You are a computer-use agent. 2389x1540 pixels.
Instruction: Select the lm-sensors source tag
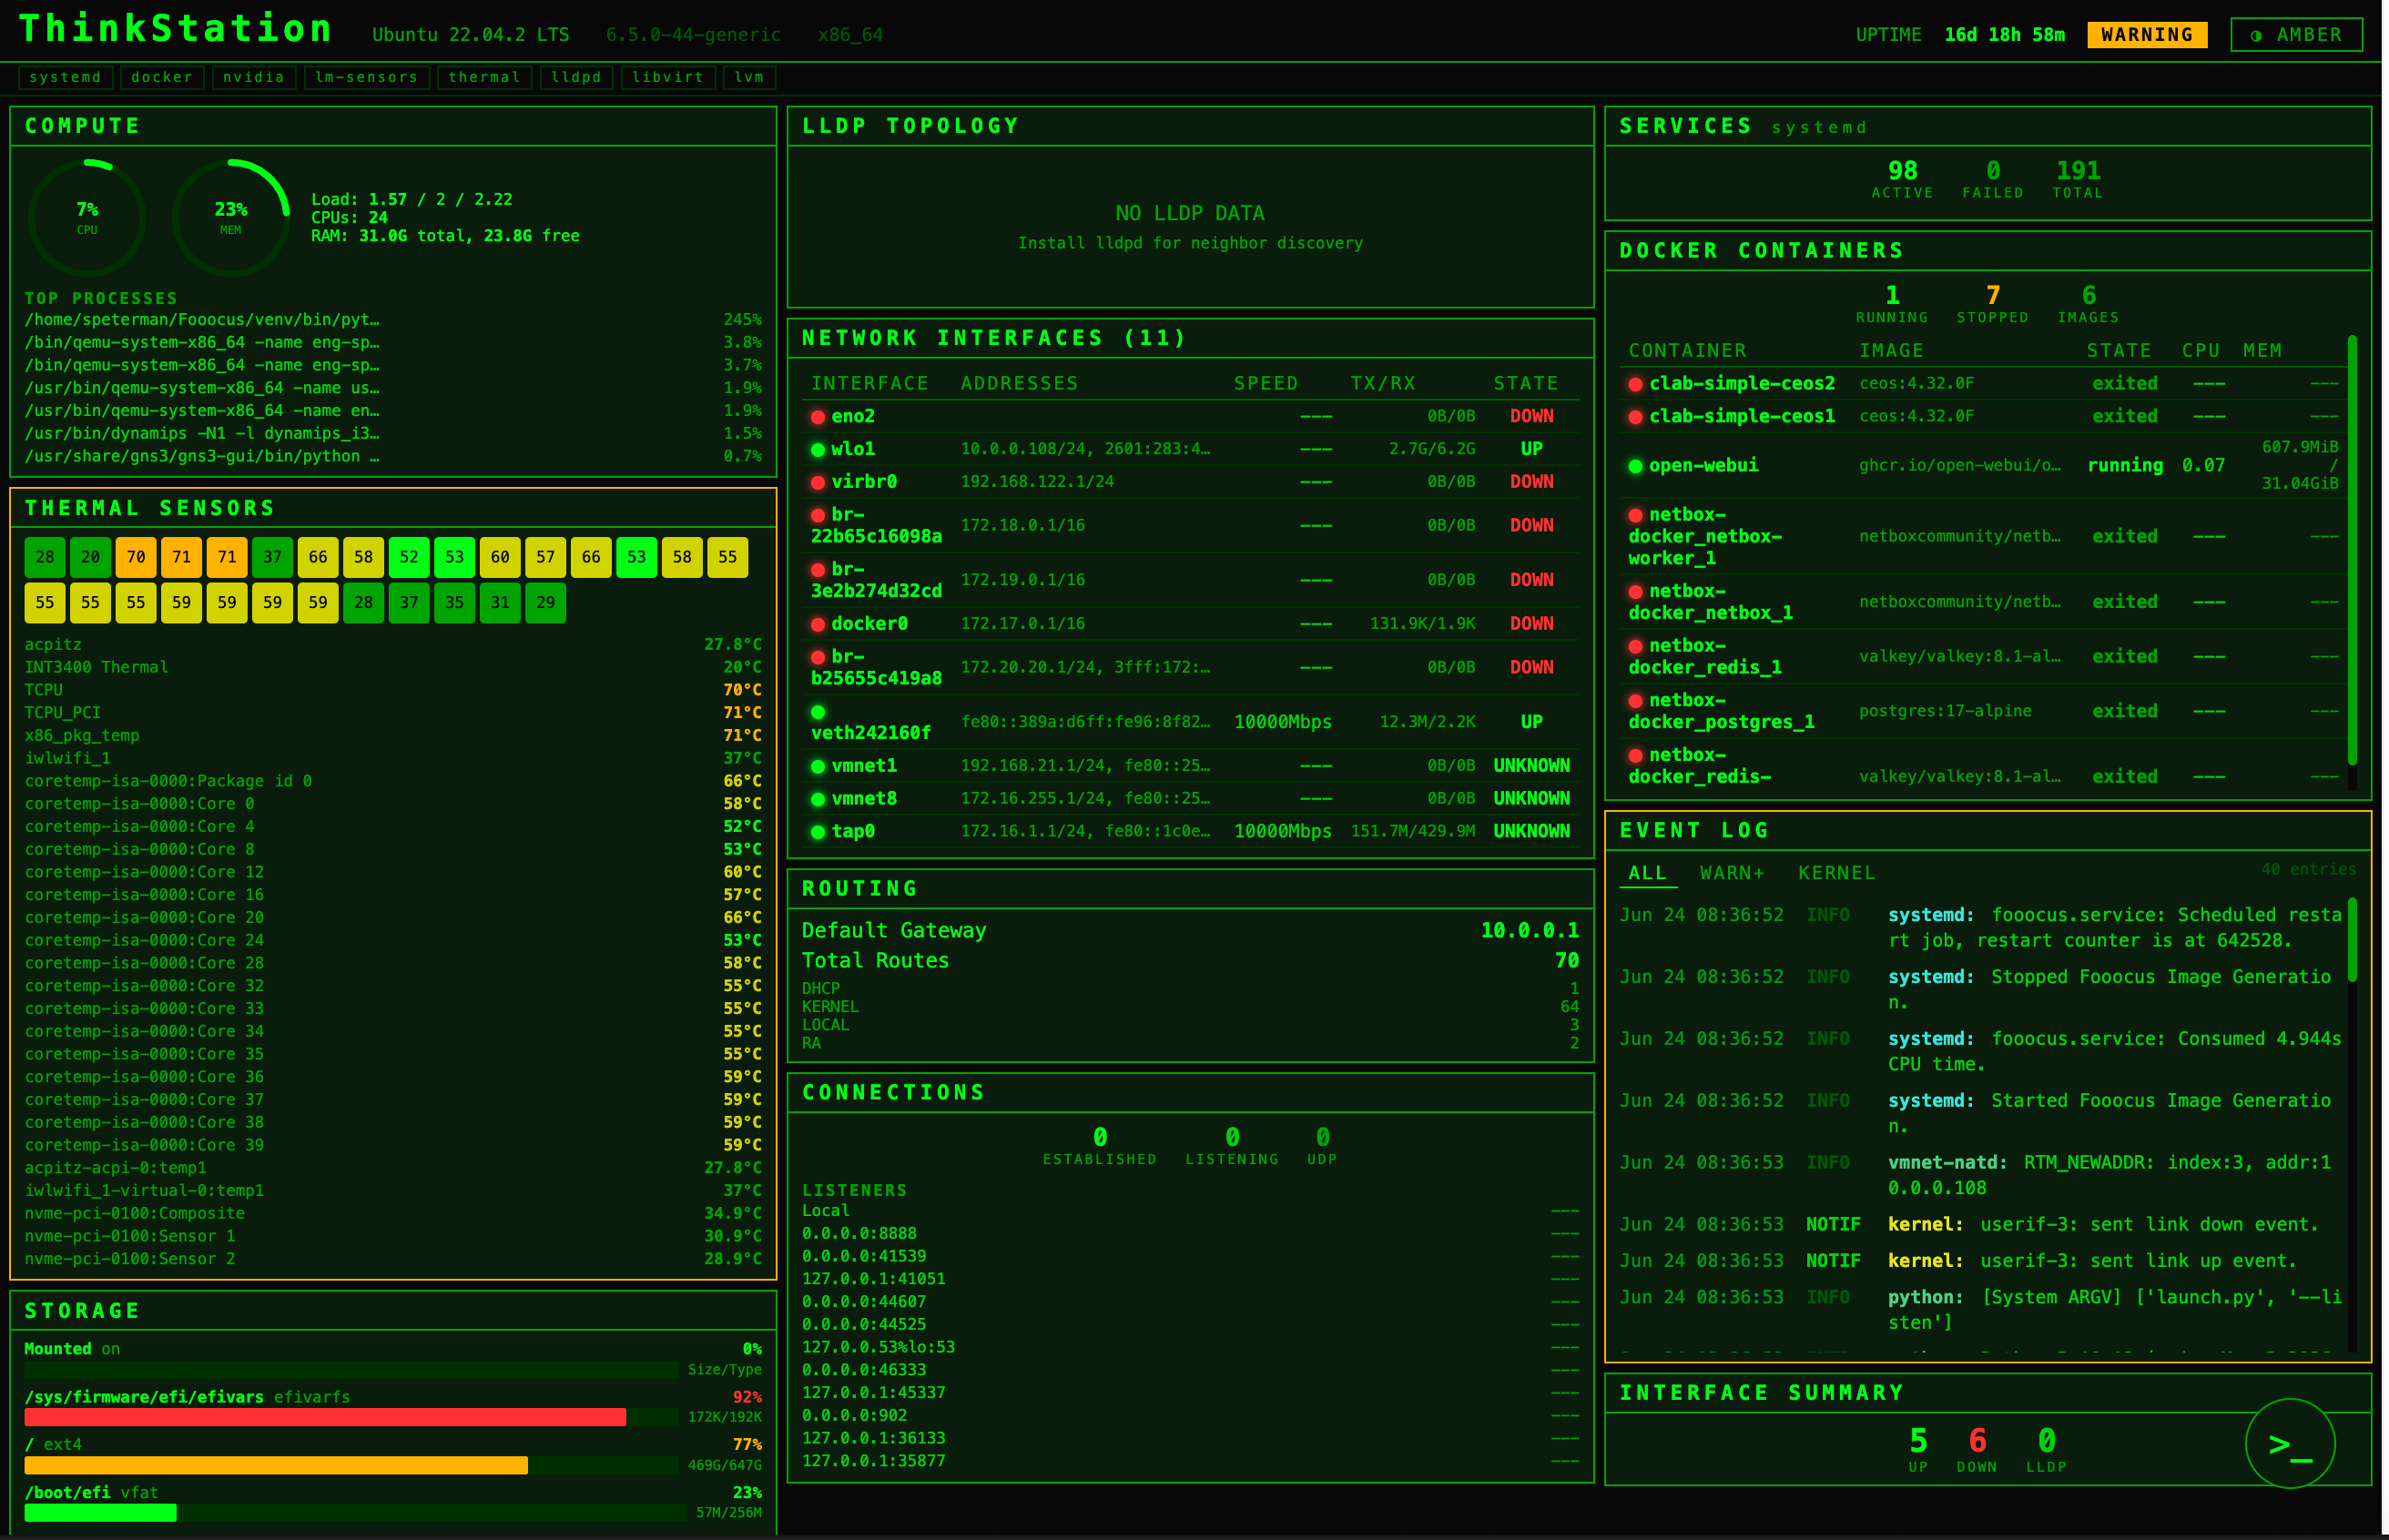367,77
